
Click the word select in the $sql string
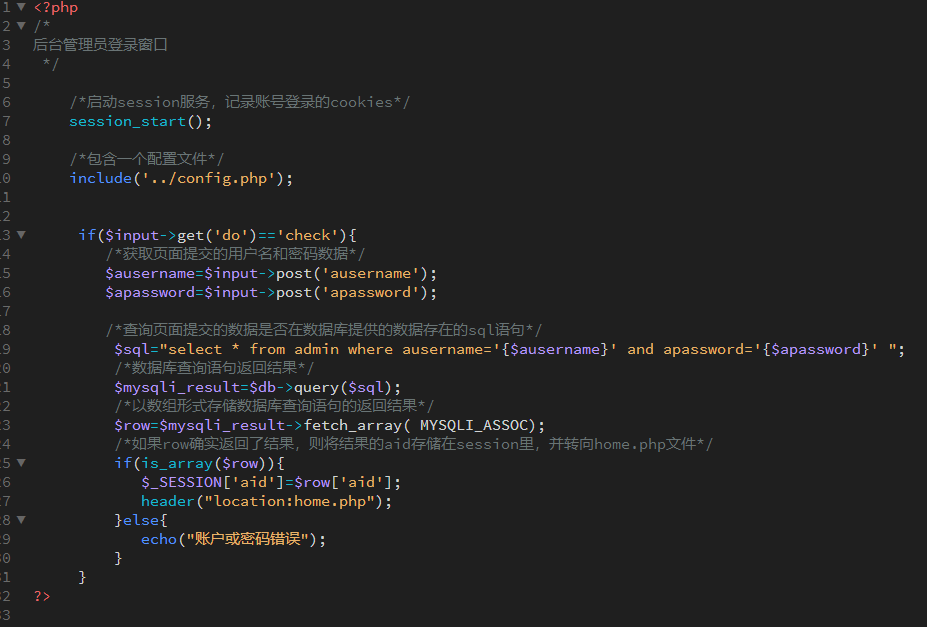tap(195, 349)
